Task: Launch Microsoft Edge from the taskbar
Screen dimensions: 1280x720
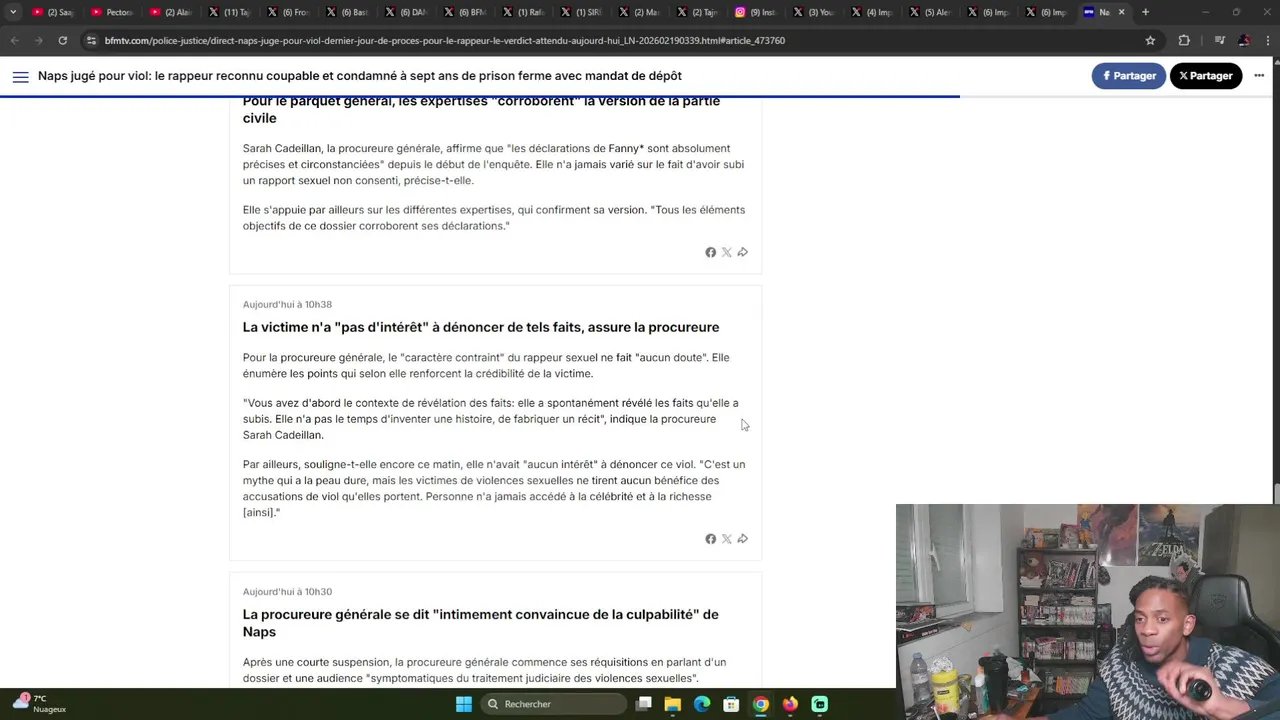Action: tap(702, 704)
